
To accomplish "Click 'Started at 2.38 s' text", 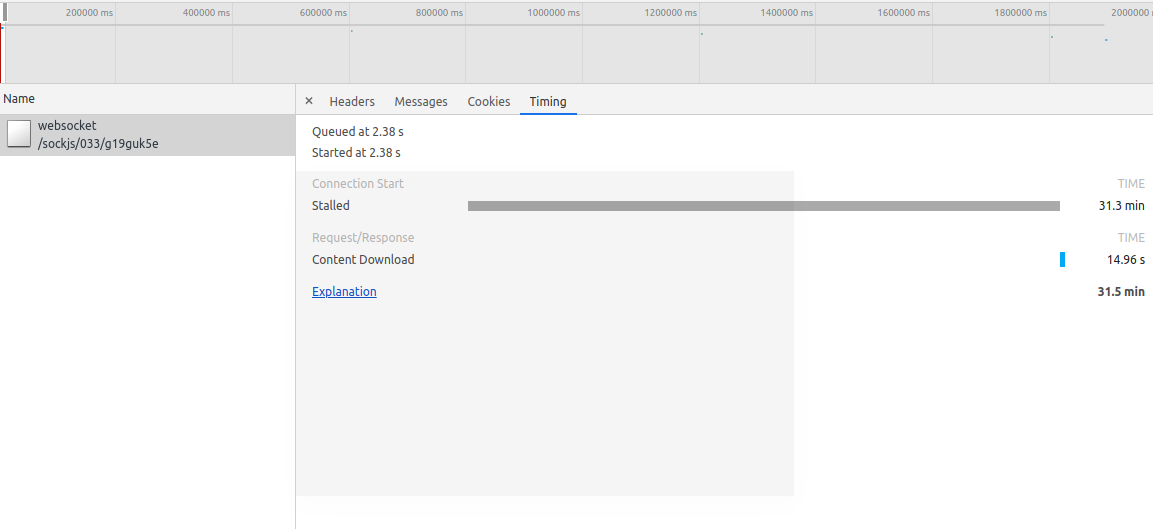I will 357,153.
